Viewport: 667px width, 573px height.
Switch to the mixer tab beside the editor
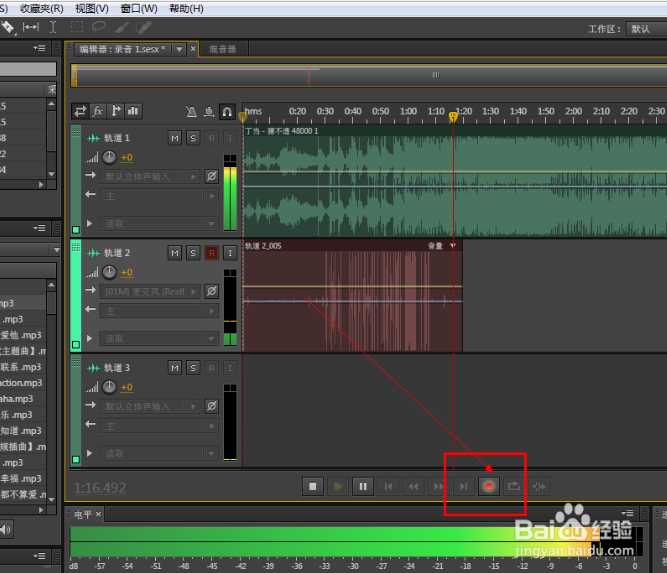pos(222,49)
